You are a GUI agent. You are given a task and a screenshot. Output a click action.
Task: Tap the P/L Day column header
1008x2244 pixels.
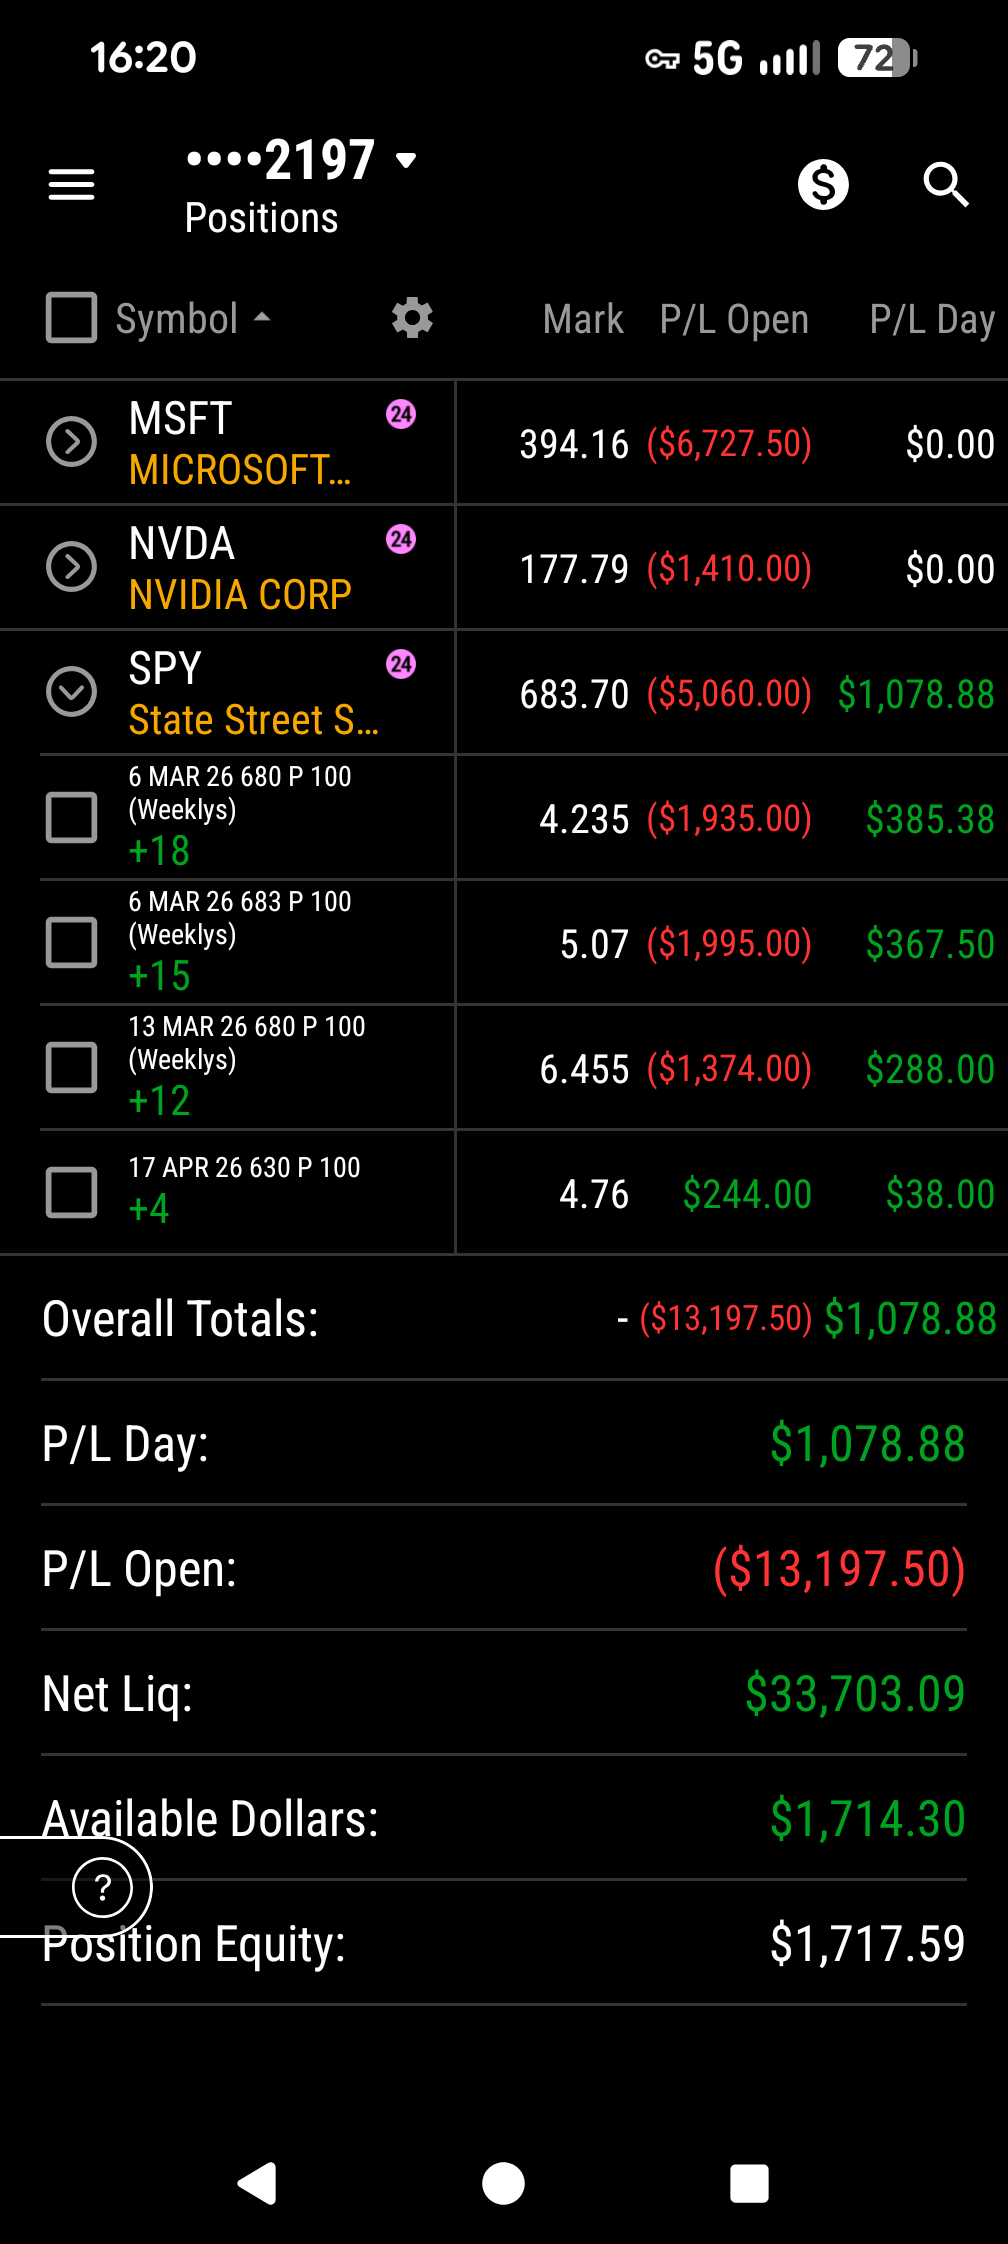click(x=931, y=320)
